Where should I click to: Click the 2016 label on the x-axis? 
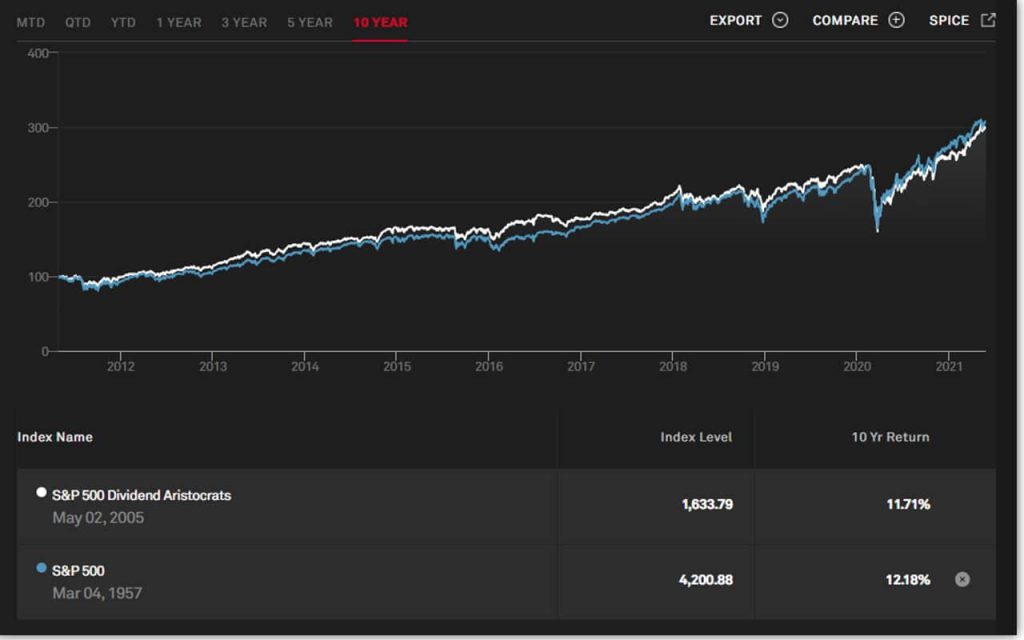pyautogui.click(x=489, y=366)
